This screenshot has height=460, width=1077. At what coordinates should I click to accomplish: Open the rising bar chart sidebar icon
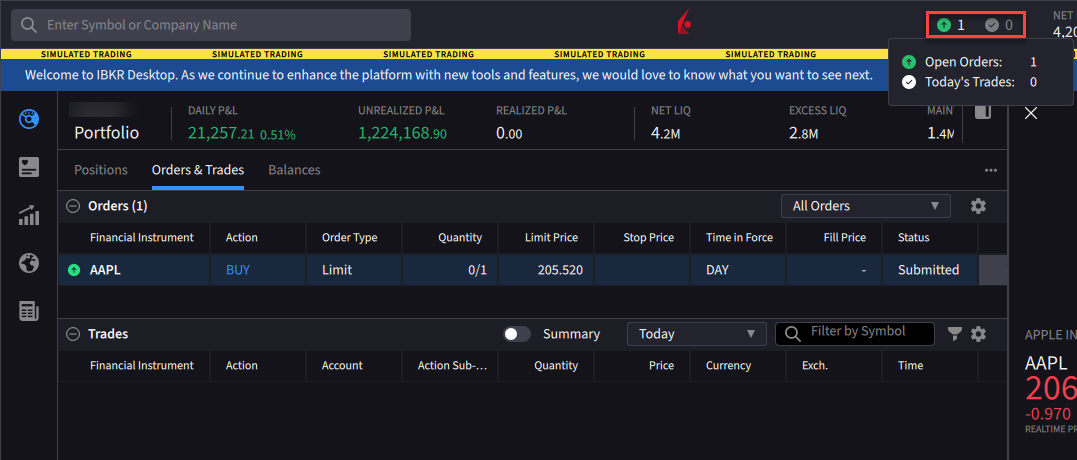(x=29, y=215)
